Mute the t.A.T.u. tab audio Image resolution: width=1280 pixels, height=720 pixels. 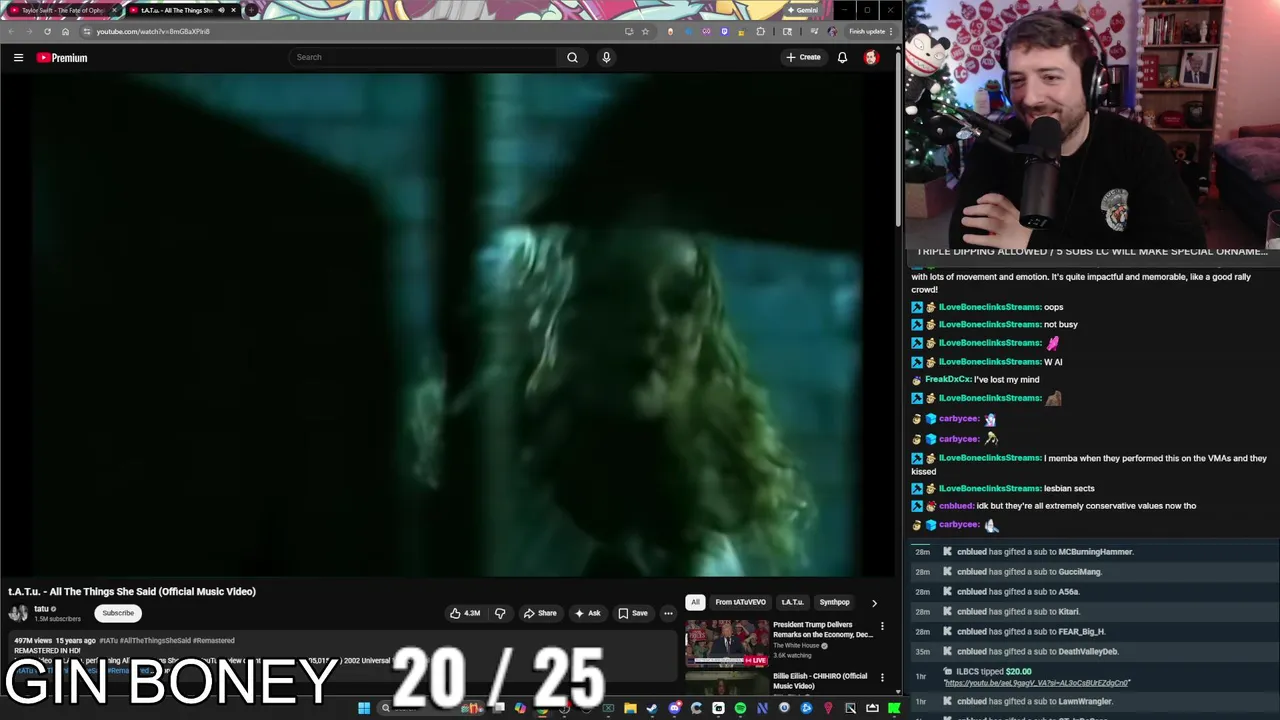[x=221, y=10]
